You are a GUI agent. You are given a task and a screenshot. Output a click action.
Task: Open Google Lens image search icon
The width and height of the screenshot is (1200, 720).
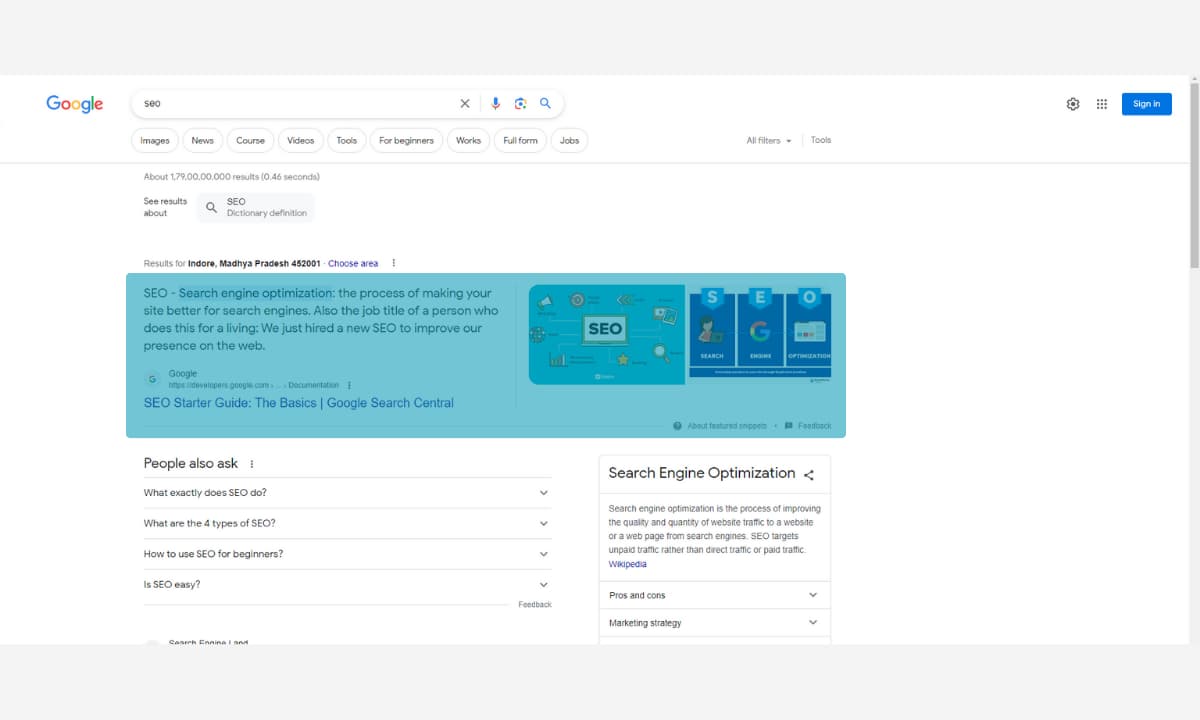pyautogui.click(x=520, y=103)
